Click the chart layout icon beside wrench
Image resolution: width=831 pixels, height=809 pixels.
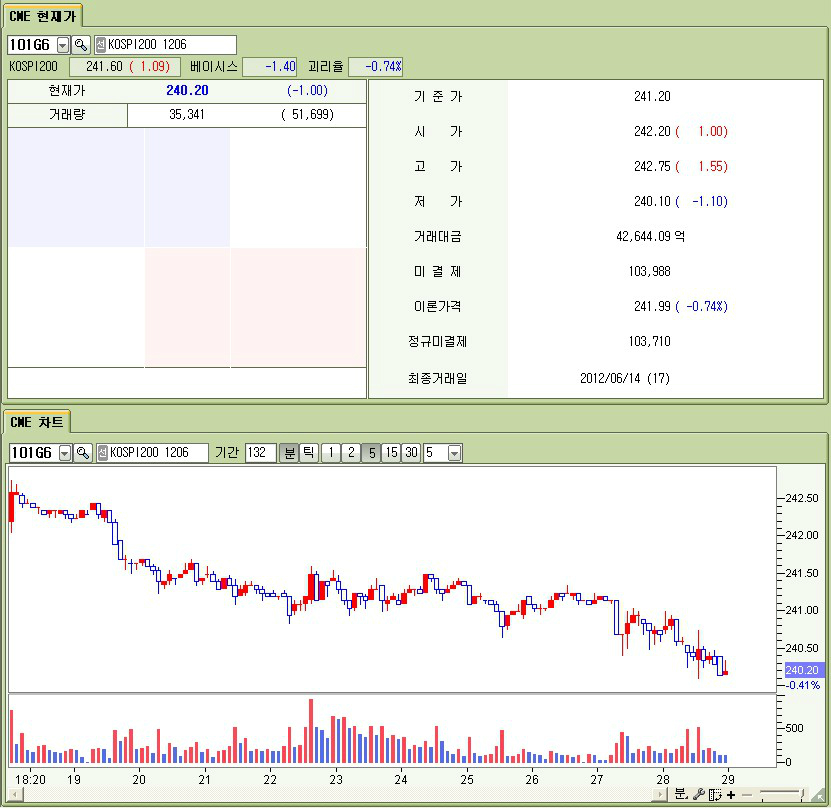click(x=715, y=794)
